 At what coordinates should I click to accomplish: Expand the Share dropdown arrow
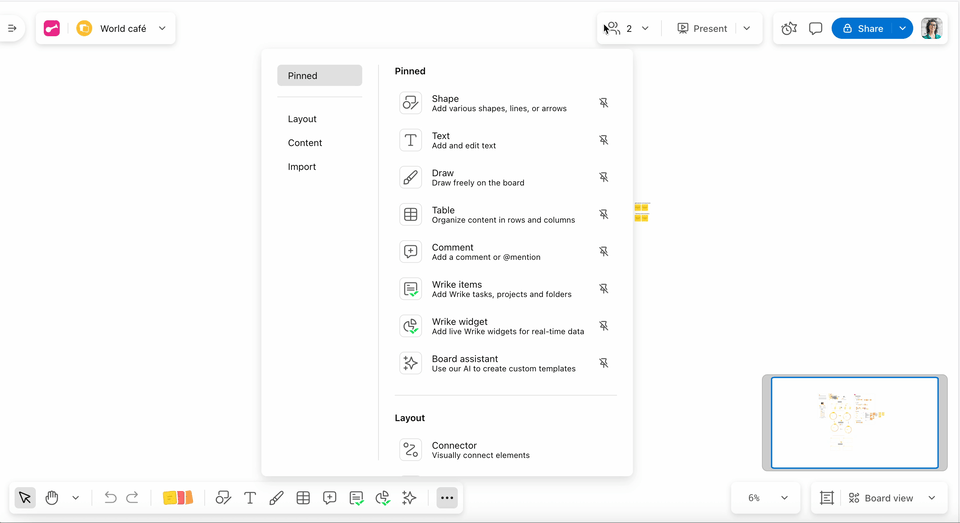pyautogui.click(x=903, y=28)
